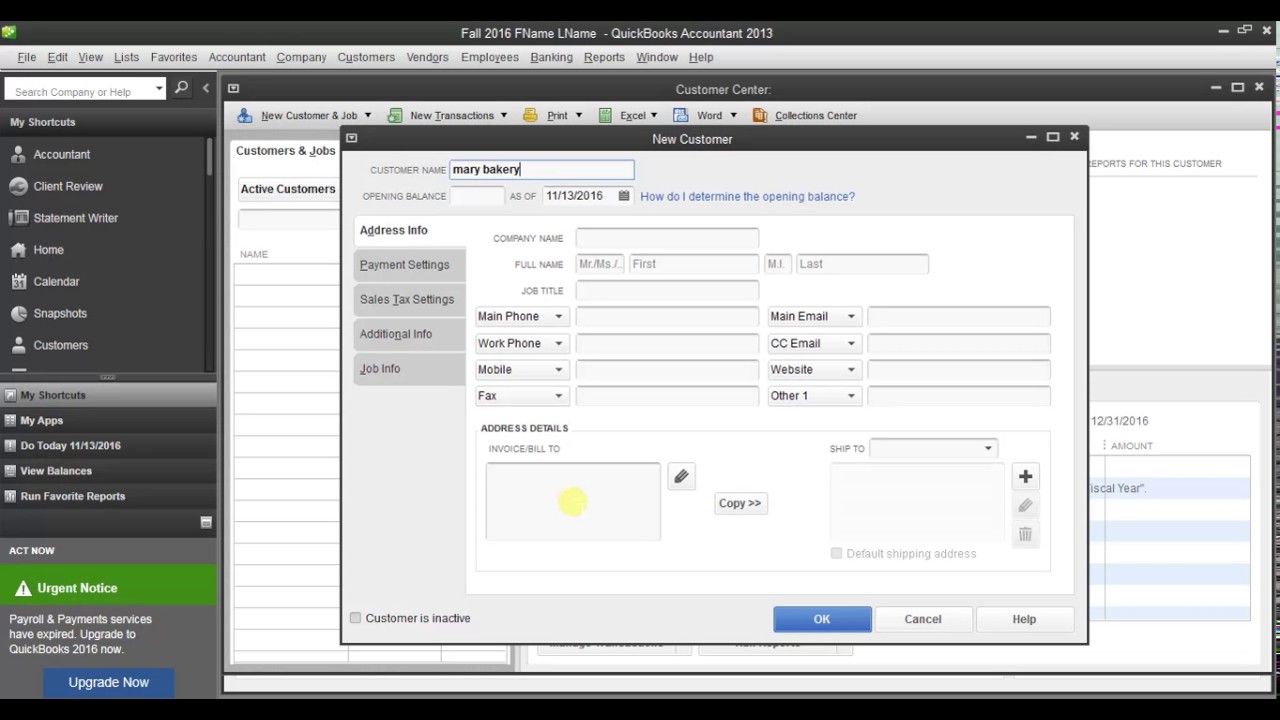This screenshot has height=720, width=1280.
Task: Open 'How do I determine the opening balance?' link
Action: (x=747, y=197)
